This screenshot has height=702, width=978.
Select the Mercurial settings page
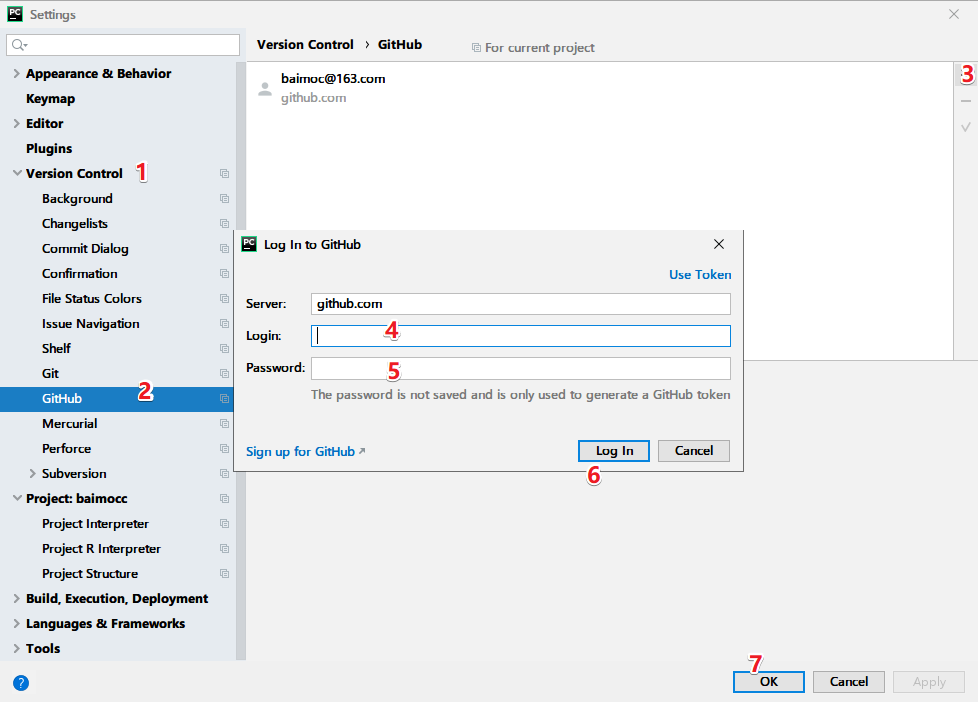point(69,424)
